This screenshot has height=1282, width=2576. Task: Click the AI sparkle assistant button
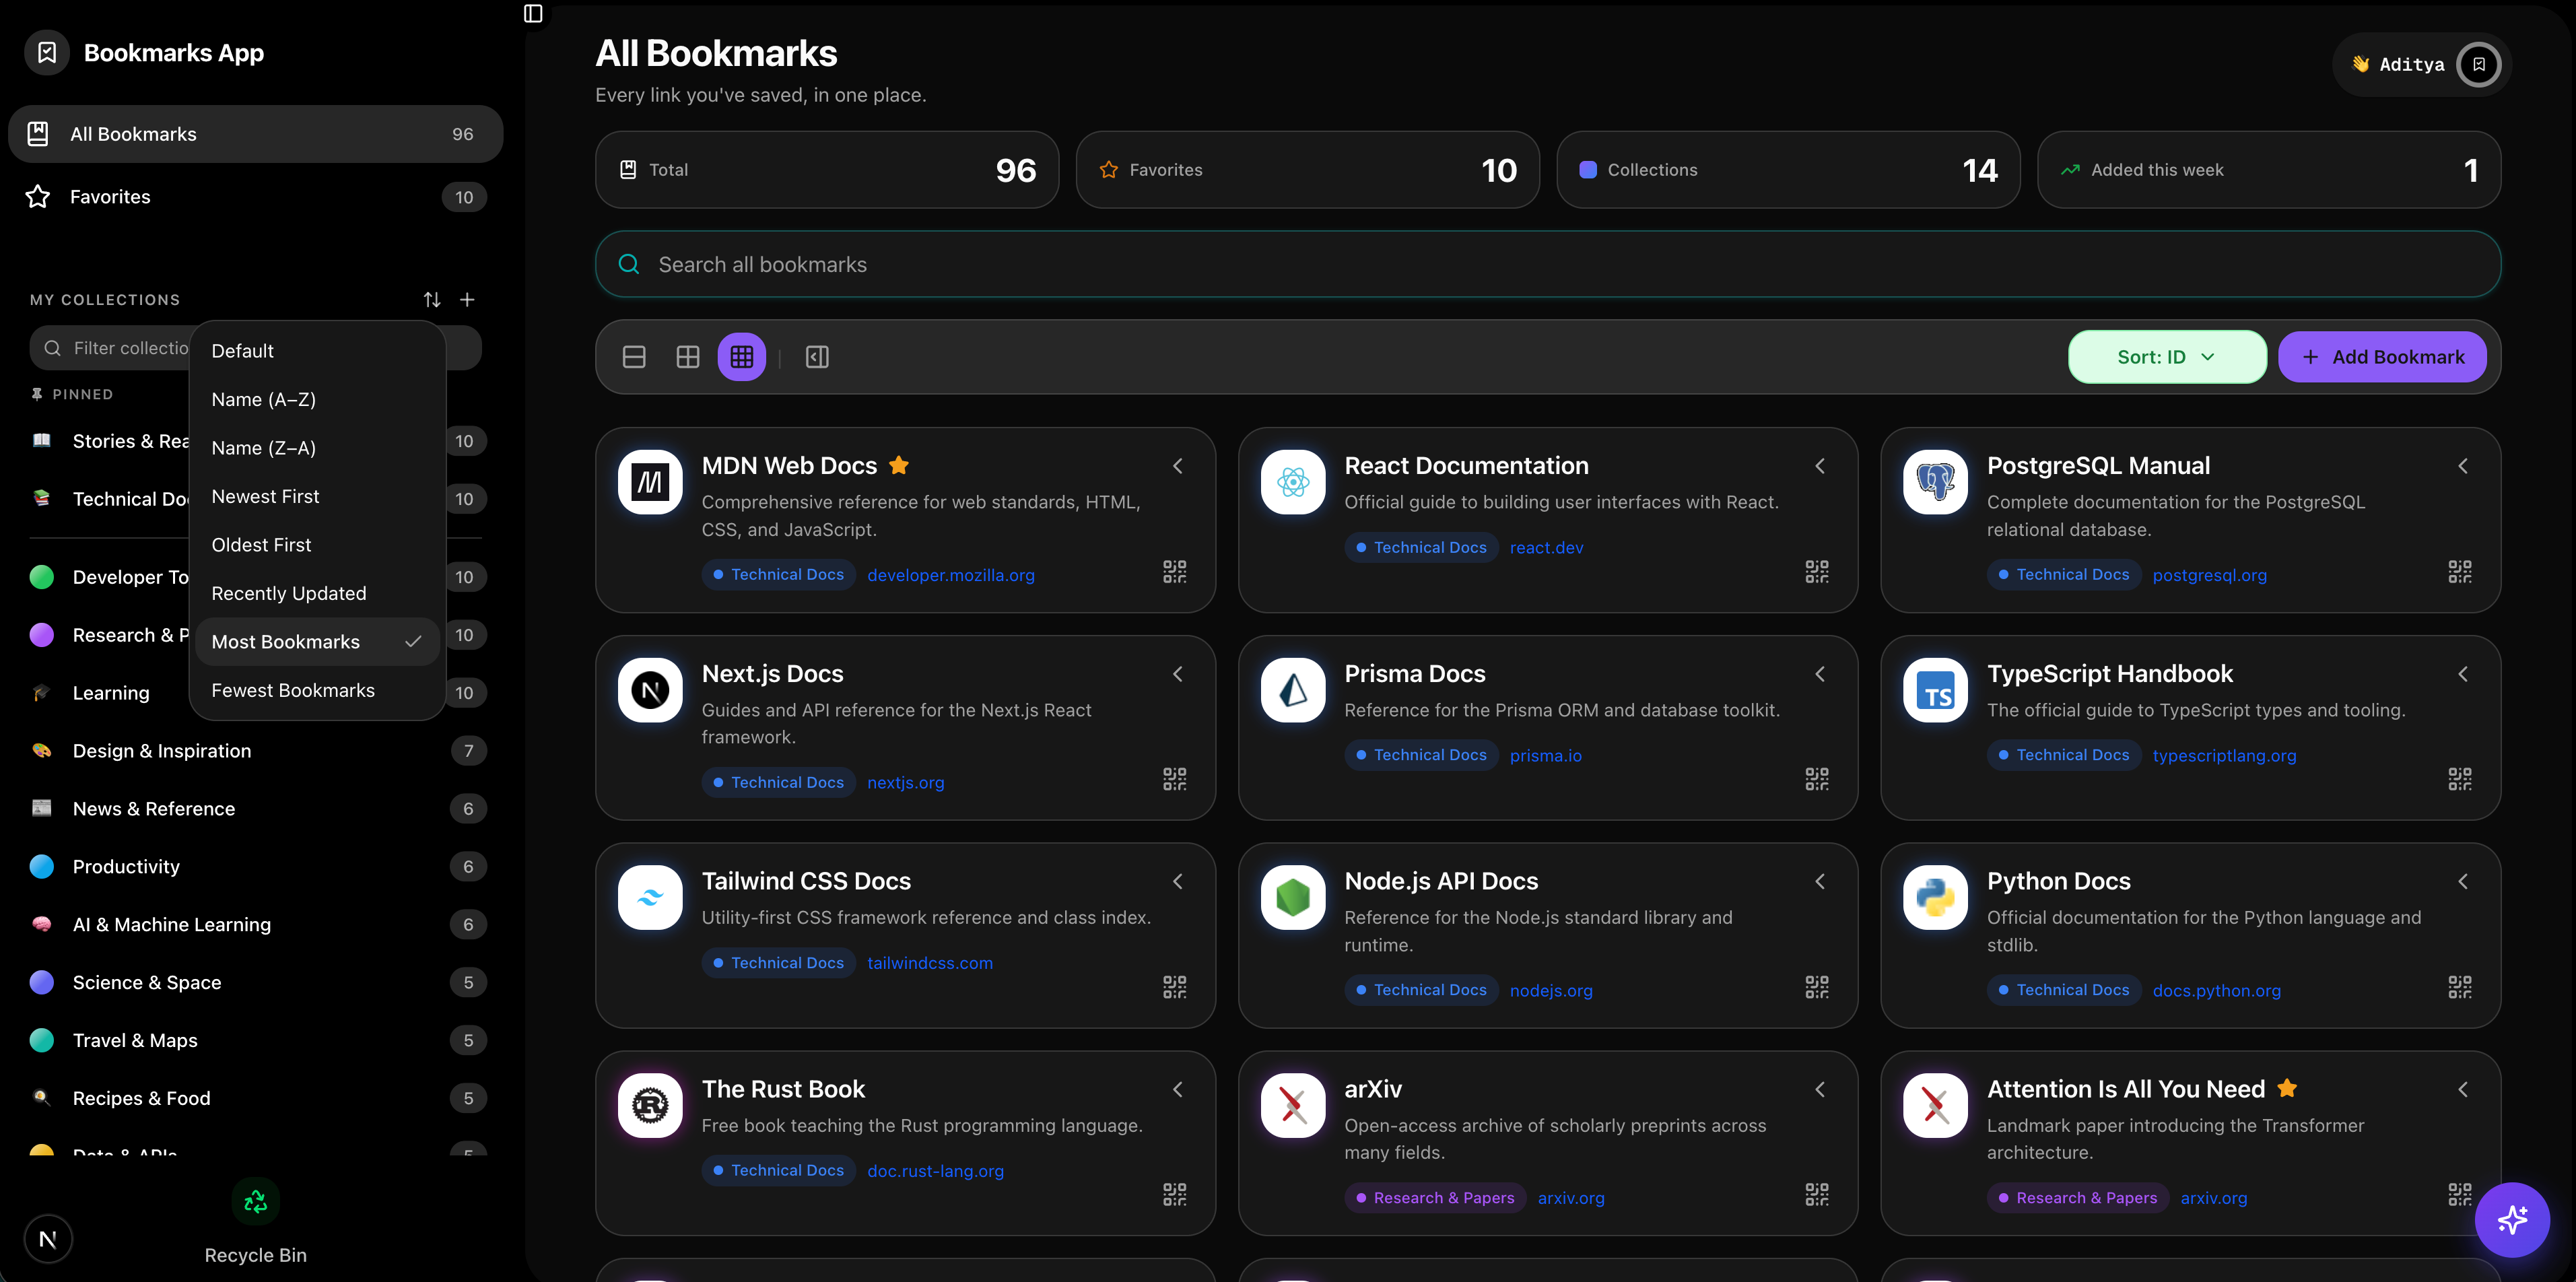point(2511,1219)
